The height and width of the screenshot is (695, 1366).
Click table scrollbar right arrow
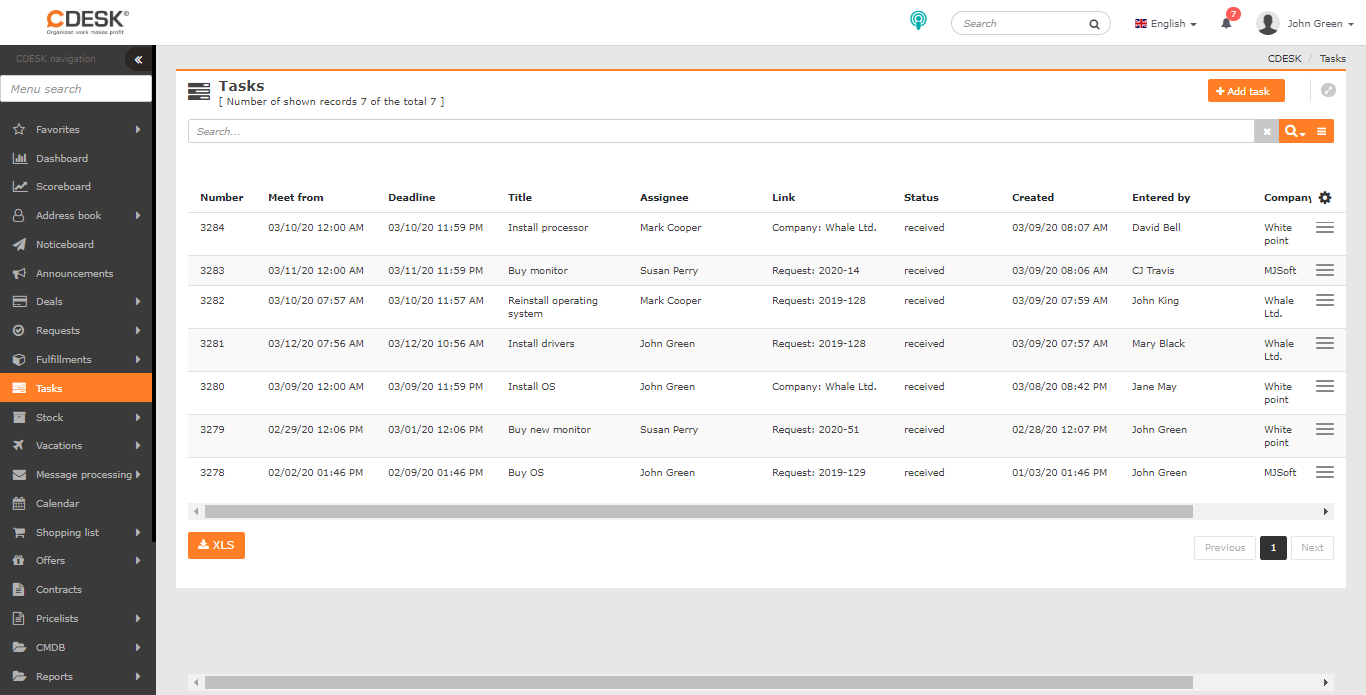click(1327, 511)
